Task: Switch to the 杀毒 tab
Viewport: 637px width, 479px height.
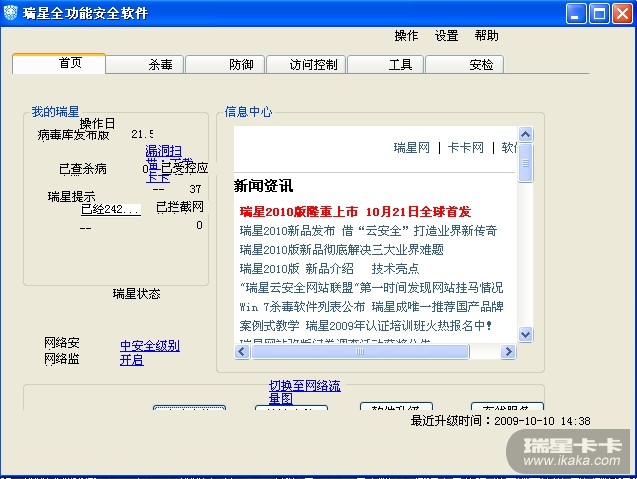Action: [145, 65]
